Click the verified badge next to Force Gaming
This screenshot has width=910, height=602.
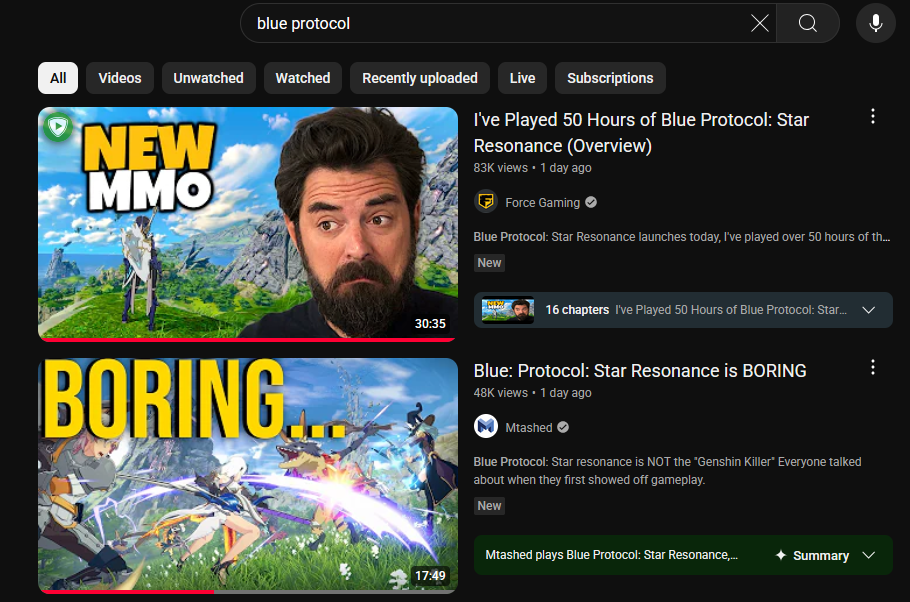[591, 202]
